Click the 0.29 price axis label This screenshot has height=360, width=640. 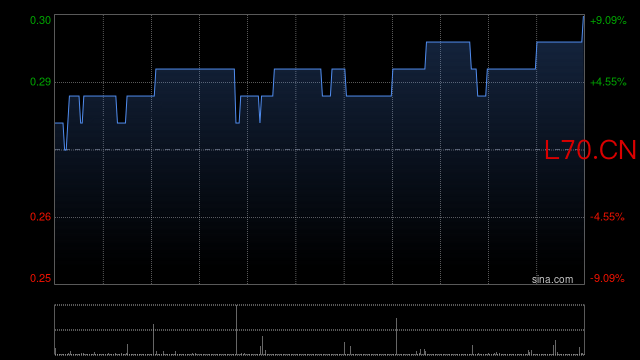pyautogui.click(x=40, y=82)
